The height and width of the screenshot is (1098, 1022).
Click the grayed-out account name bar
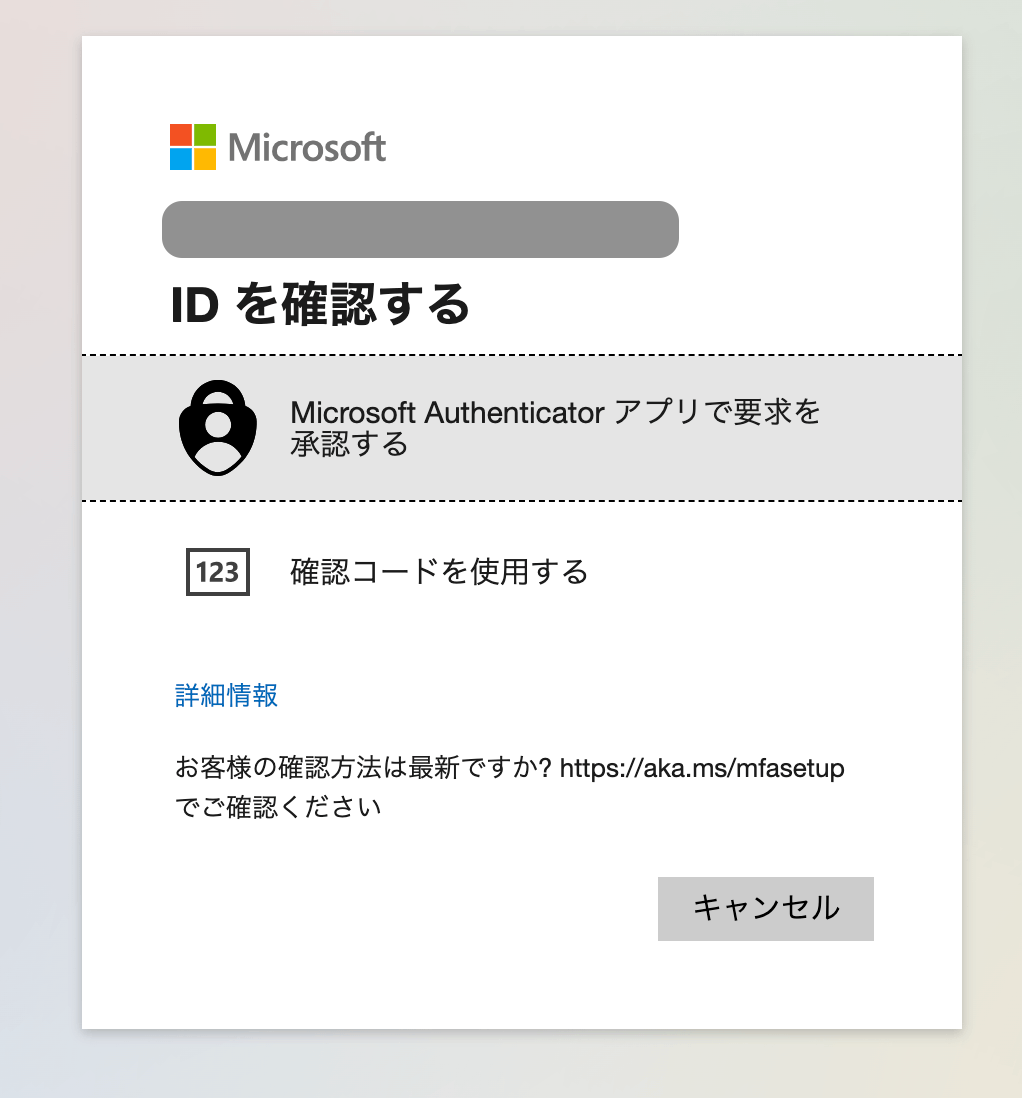420,229
